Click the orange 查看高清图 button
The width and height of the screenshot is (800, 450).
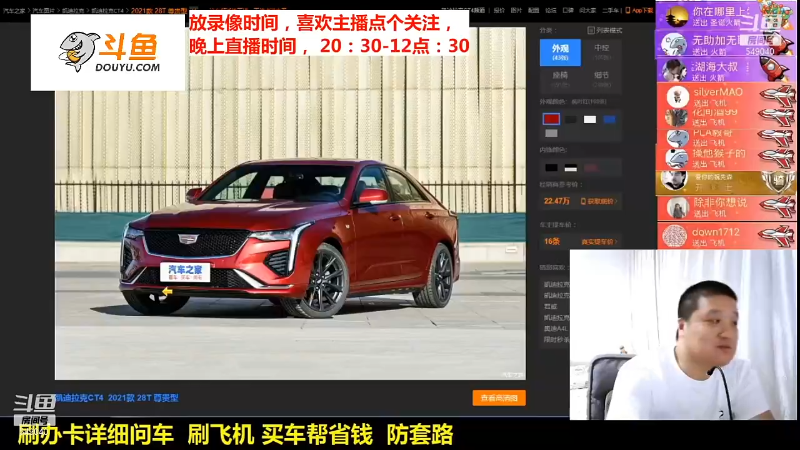[499, 398]
